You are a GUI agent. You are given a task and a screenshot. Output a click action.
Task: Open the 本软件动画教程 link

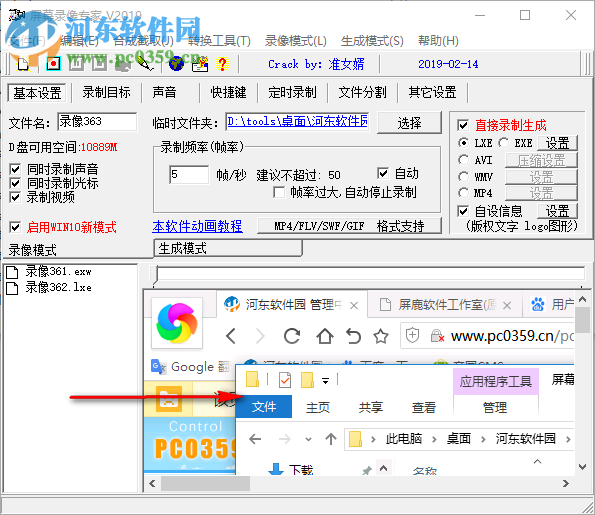197,226
